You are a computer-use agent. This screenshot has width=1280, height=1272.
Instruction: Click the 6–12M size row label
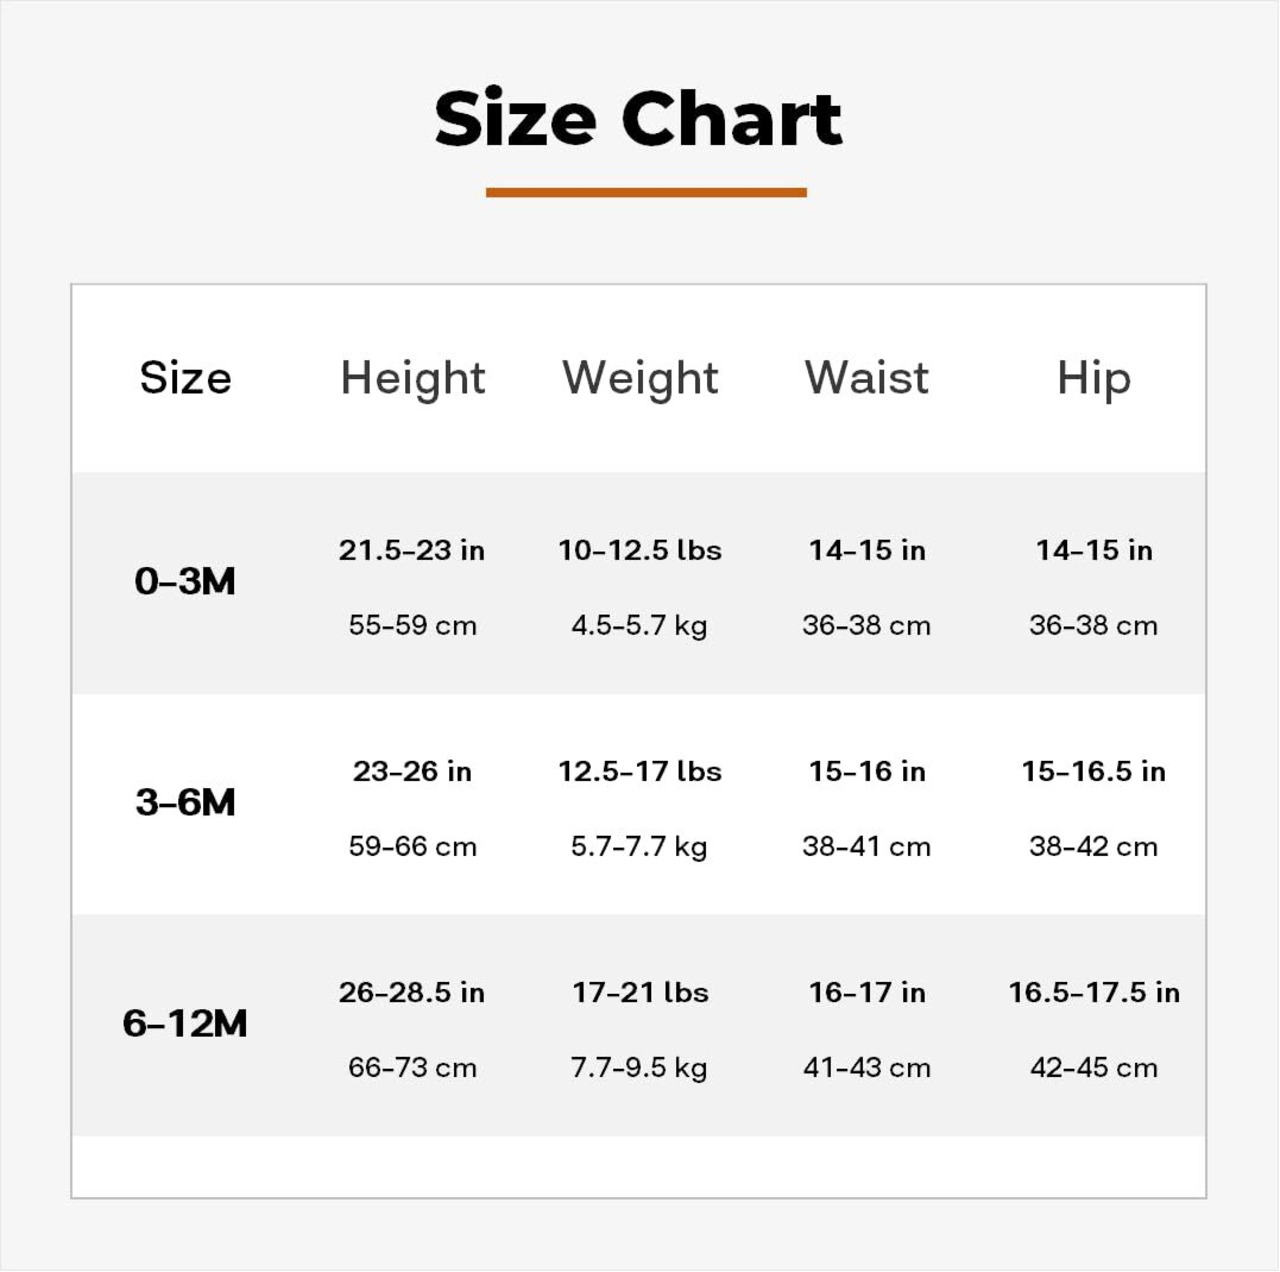(185, 1023)
